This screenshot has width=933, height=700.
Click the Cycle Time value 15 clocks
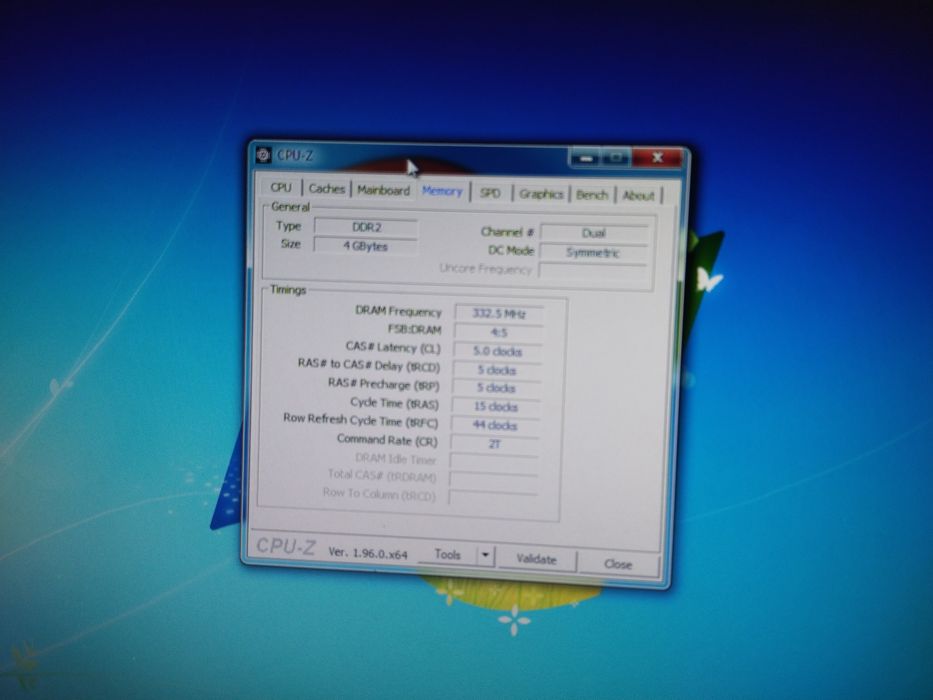(495, 407)
